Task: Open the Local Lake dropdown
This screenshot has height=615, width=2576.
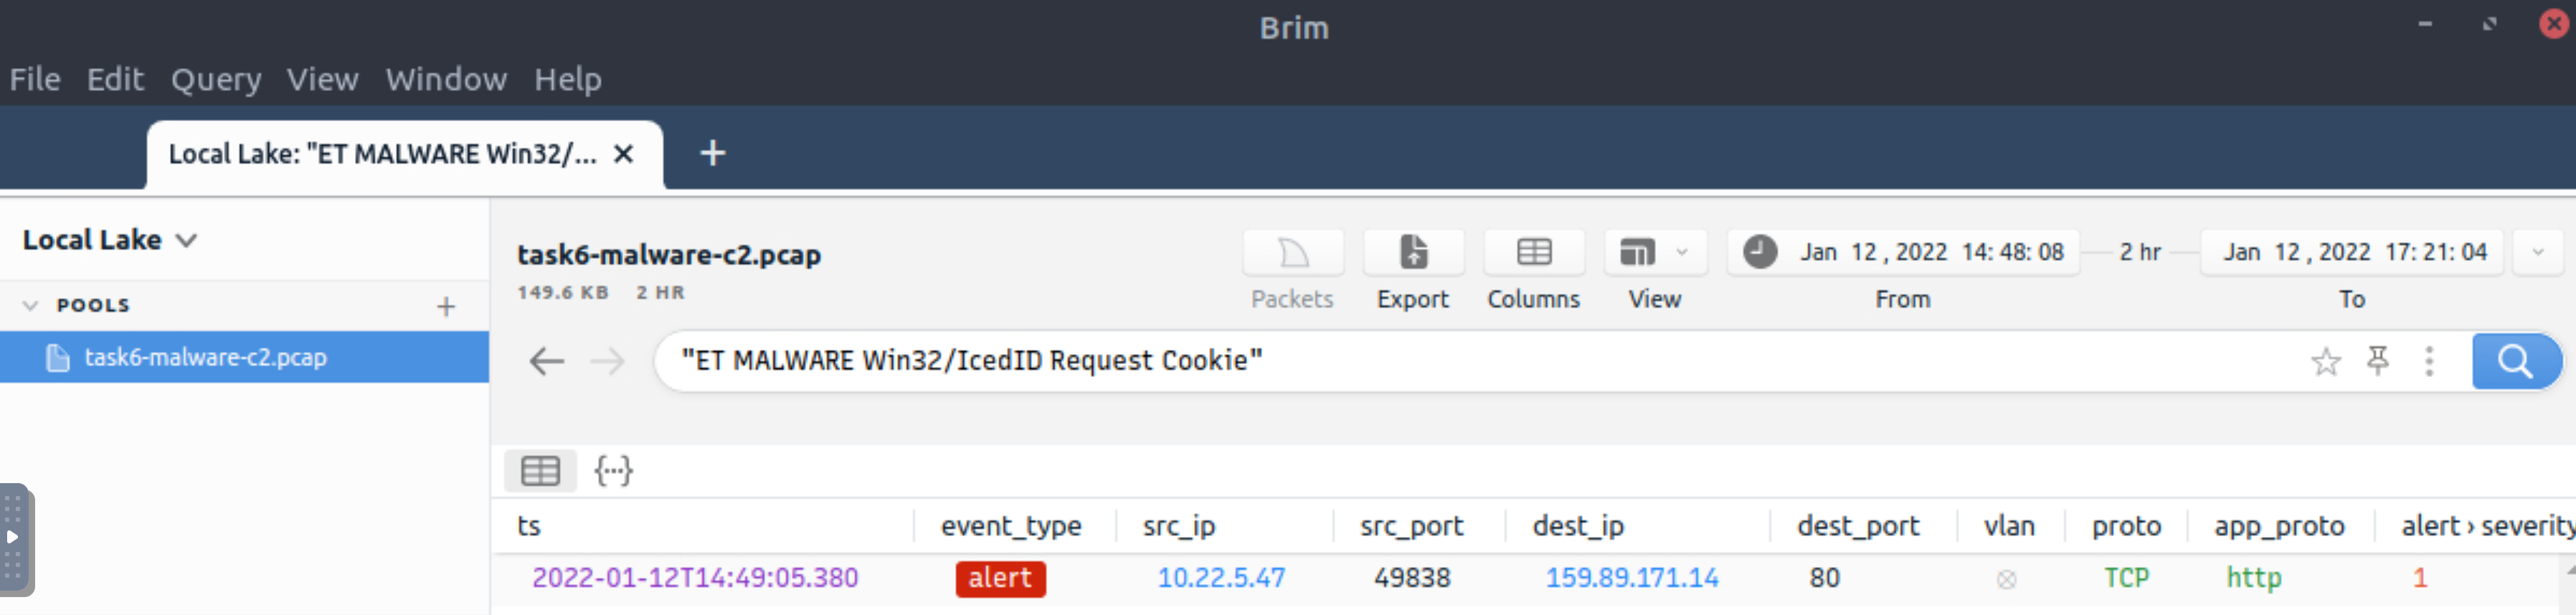Action: (x=110, y=240)
